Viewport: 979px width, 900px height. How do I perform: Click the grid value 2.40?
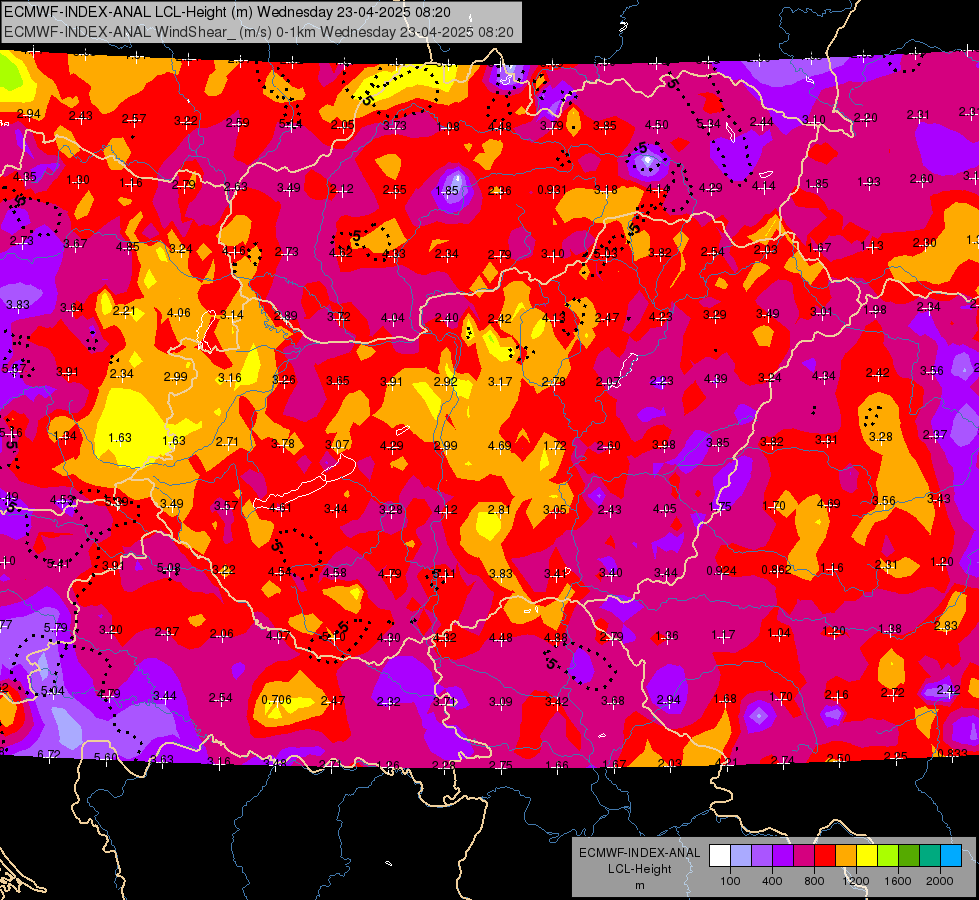click(446, 318)
